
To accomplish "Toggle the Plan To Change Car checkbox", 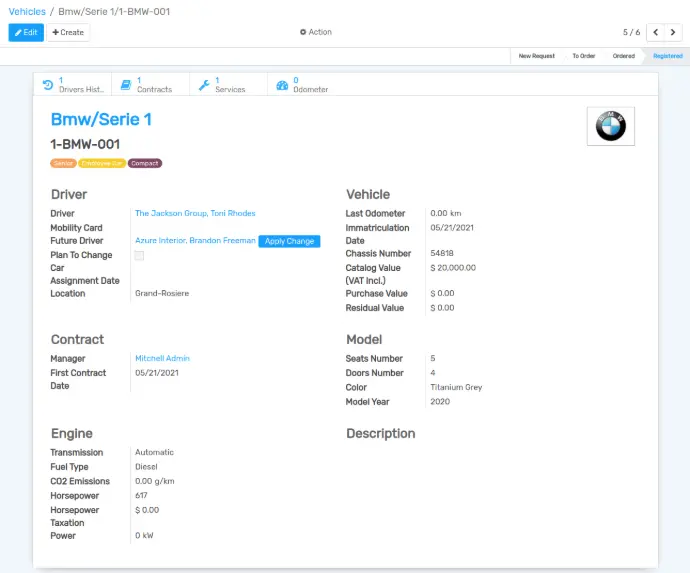I will 139,255.
